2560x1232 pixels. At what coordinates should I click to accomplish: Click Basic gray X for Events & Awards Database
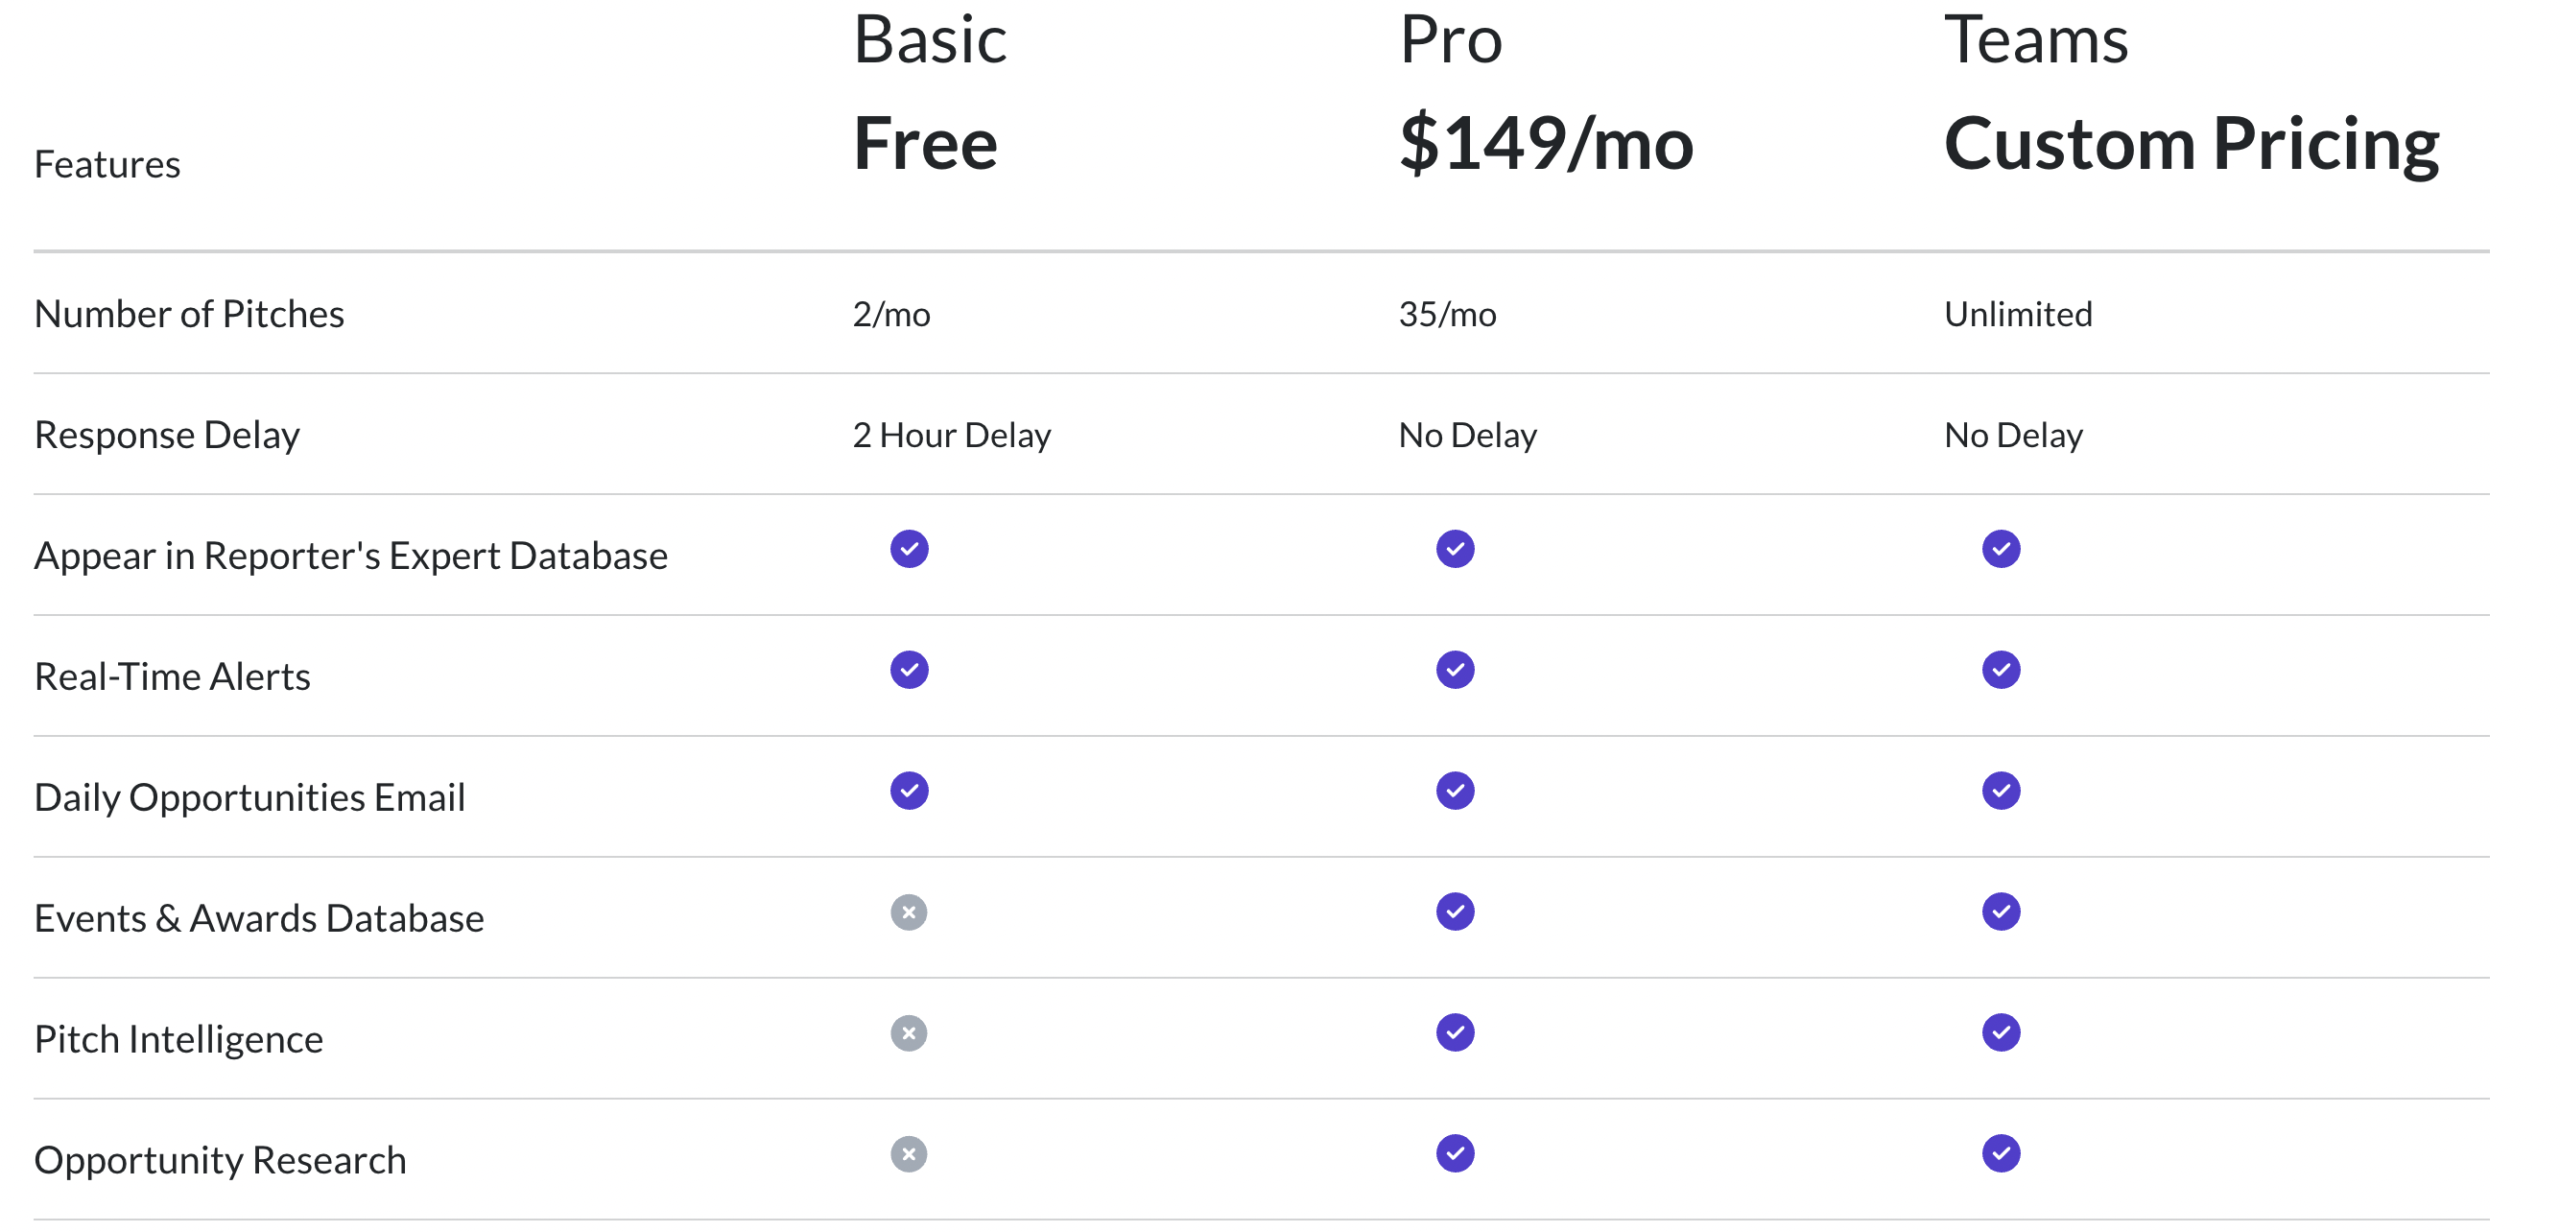click(x=909, y=912)
